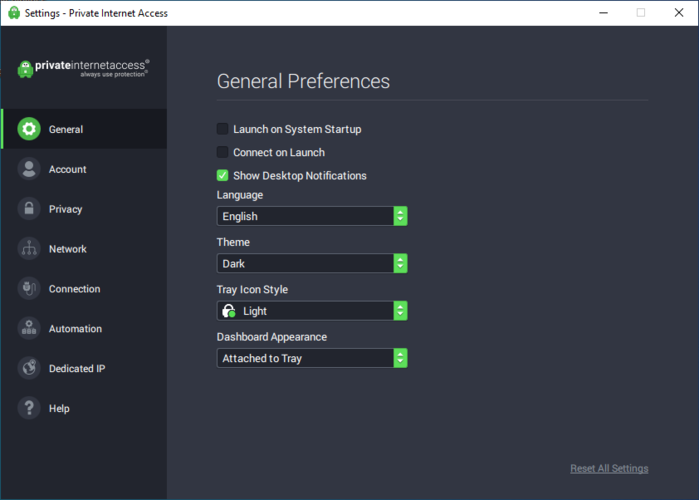The image size is (699, 500).
Task: Click the Privacy padlock icon
Action: click(29, 209)
